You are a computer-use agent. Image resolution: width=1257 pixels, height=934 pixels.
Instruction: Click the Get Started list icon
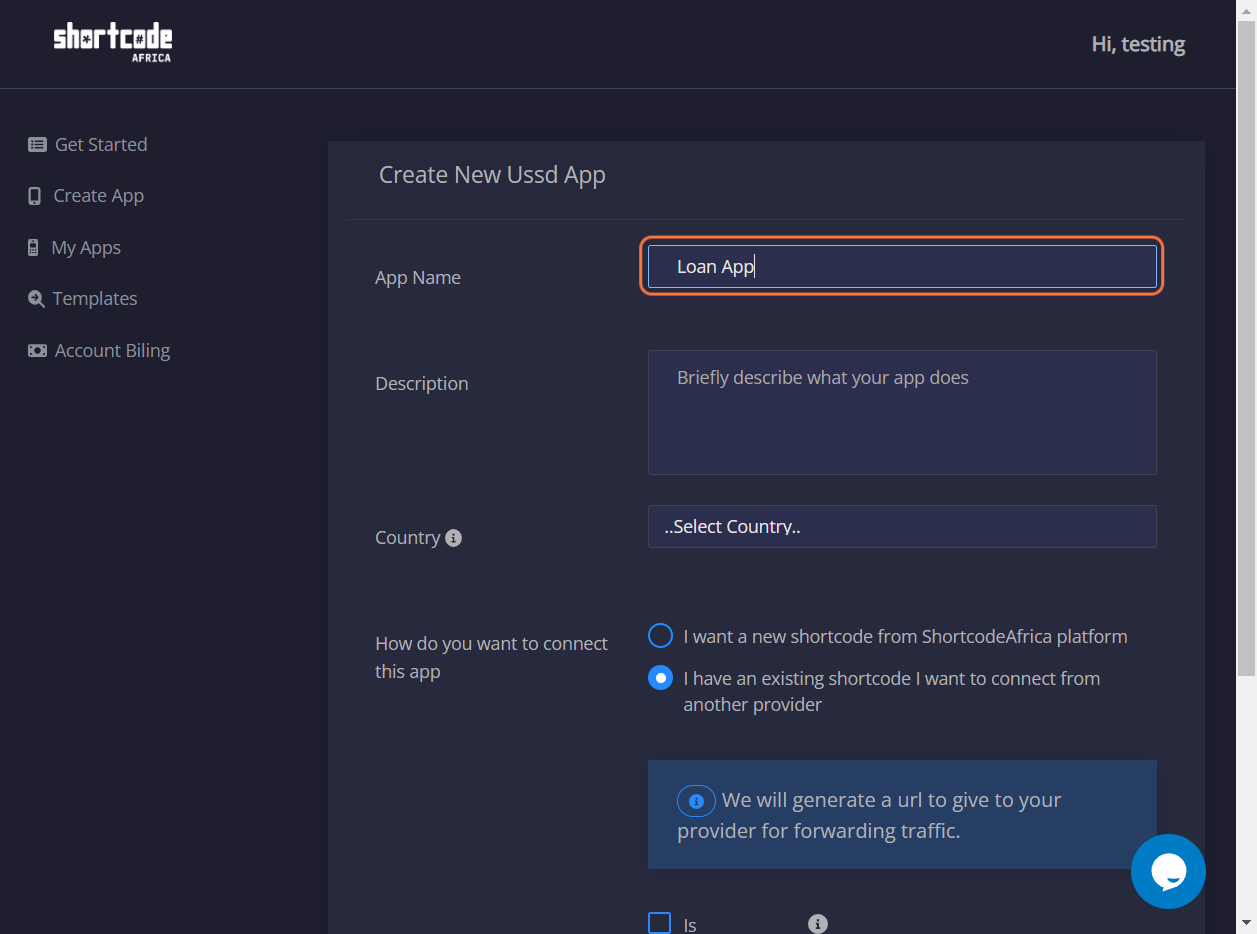[37, 145]
